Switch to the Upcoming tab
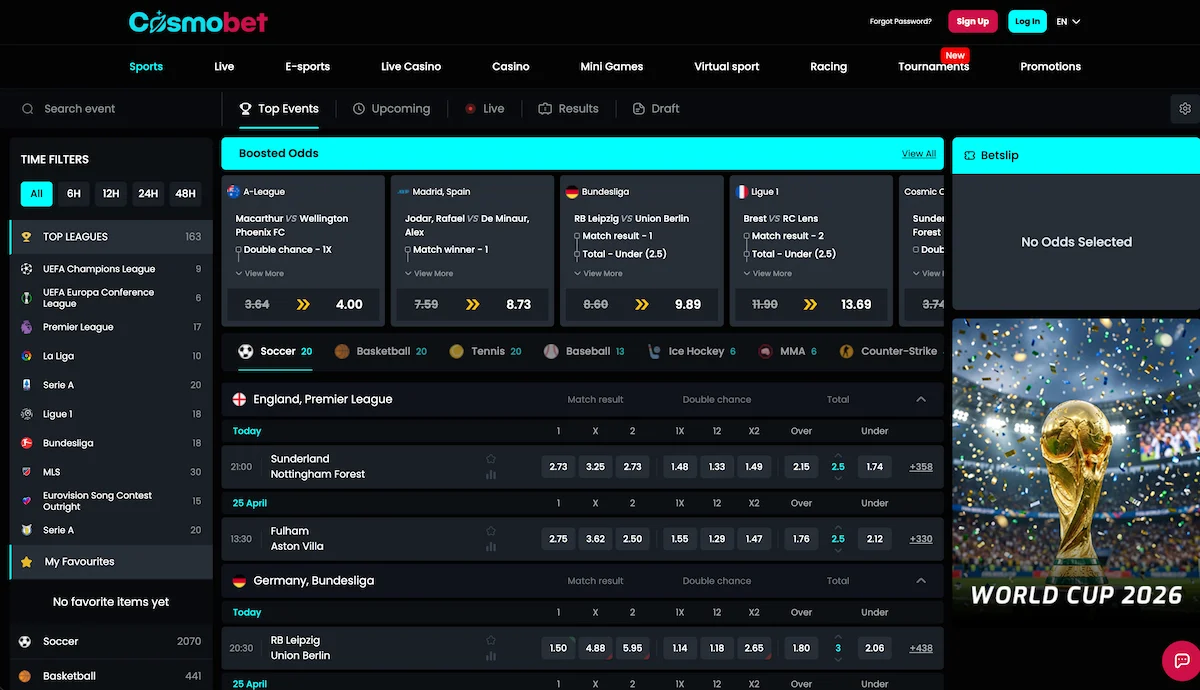The height and width of the screenshot is (690, 1200). 392,108
